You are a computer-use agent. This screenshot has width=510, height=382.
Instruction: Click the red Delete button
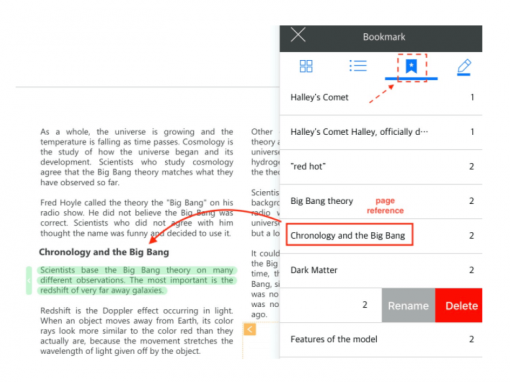(x=459, y=305)
